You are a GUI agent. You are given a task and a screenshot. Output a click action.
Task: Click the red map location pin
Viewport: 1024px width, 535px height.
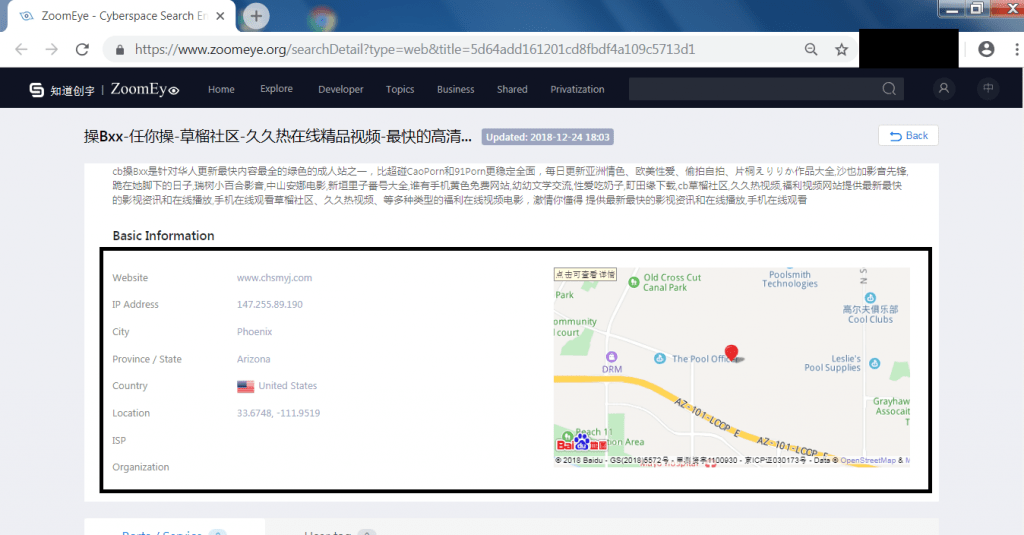pyautogui.click(x=731, y=353)
